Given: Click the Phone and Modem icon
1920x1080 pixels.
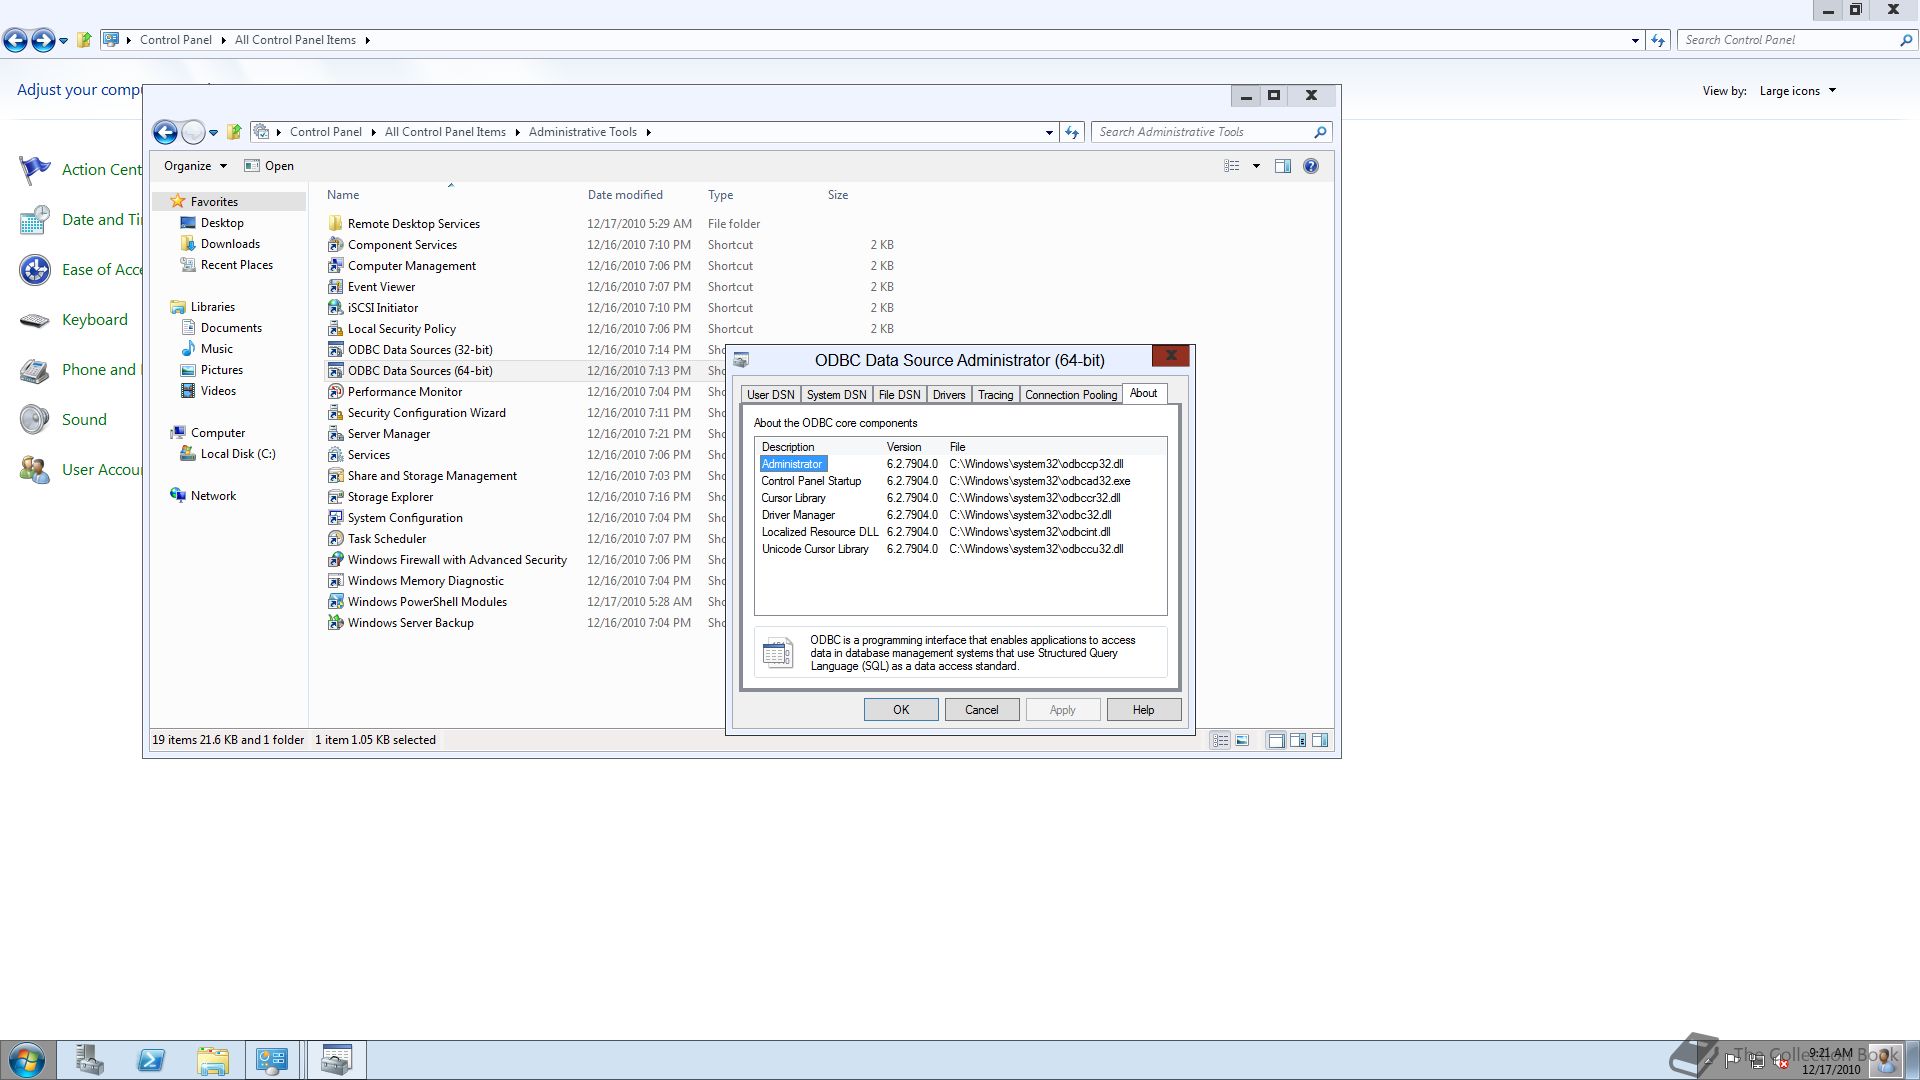Looking at the screenshot, I should 35,370.
